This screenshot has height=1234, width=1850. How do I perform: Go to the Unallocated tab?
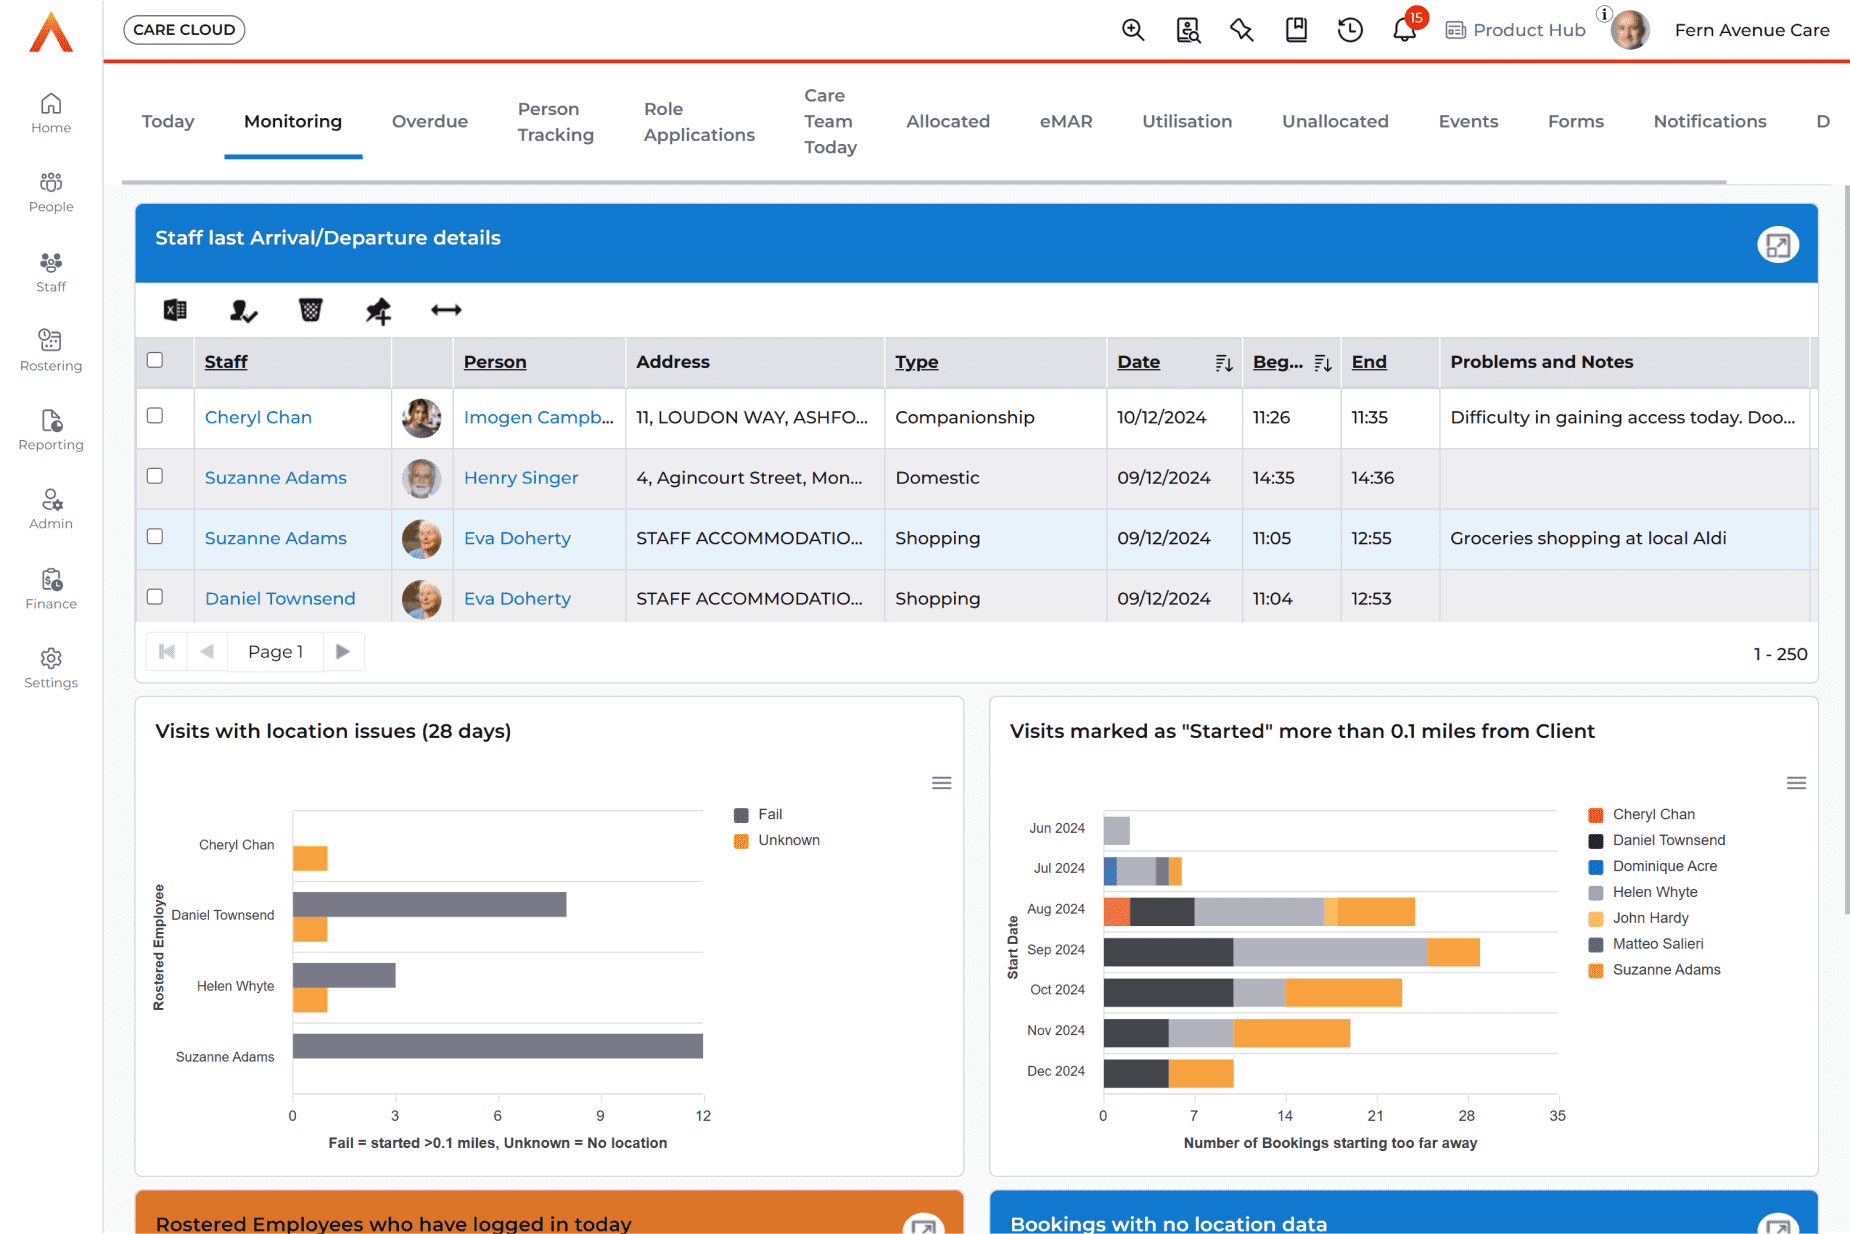[1335, 121]
